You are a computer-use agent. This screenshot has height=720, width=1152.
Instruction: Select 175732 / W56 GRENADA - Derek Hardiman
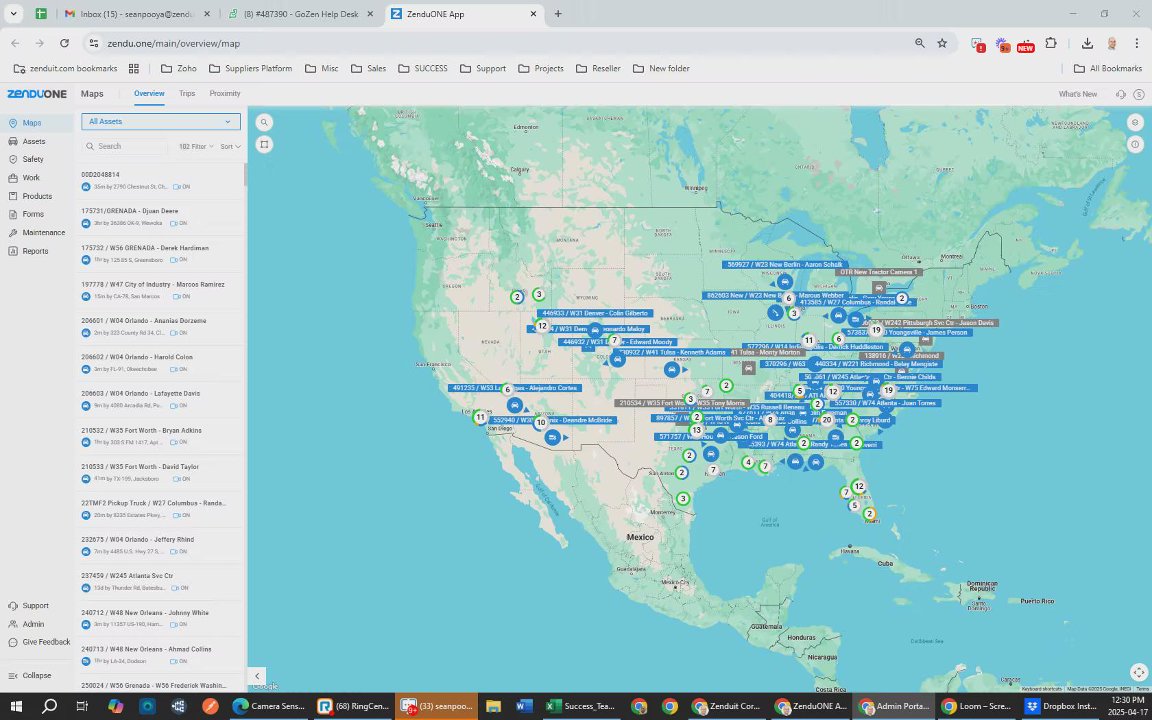click(x=159, y=253)
